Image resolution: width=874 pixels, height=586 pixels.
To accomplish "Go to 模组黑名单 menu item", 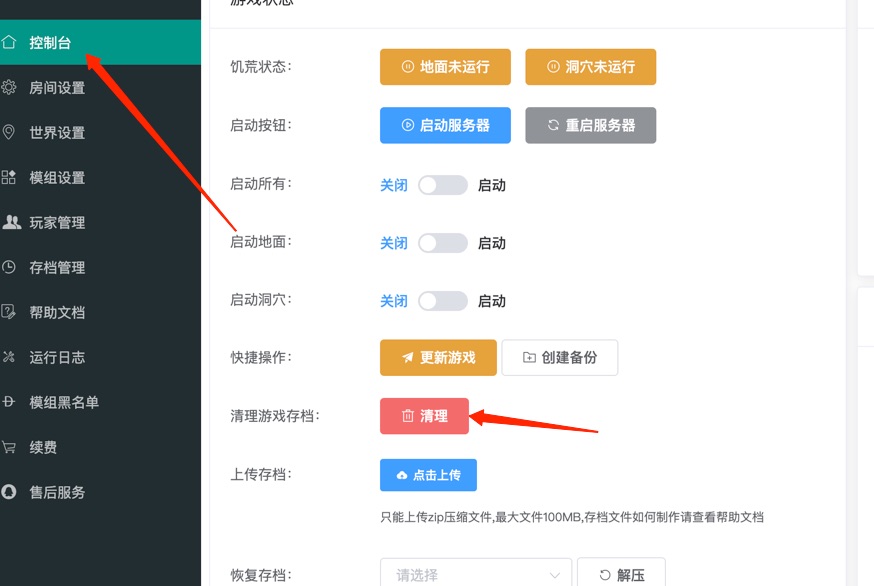I will pos(64,402).
